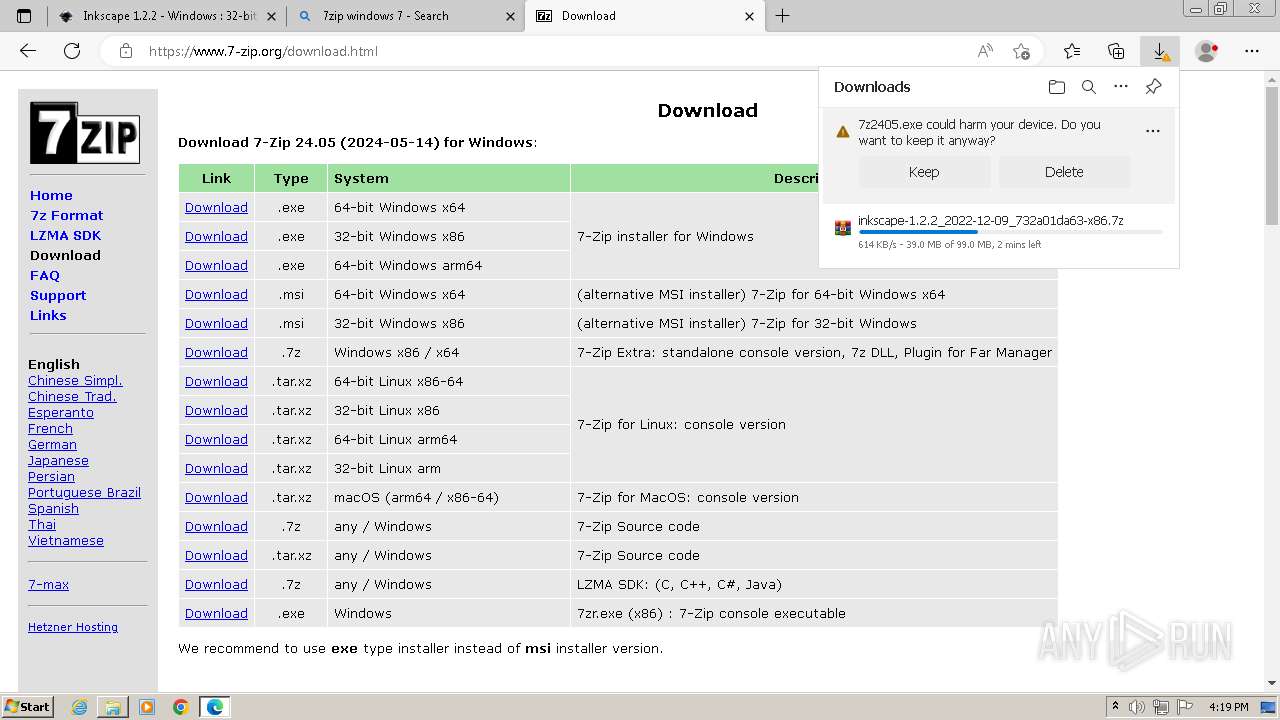Image resolution: width=1280 pixels, height=720 pixels.
Task: Download the 64-bit Windows x64 .exe
Action: (x=216, y=207)
